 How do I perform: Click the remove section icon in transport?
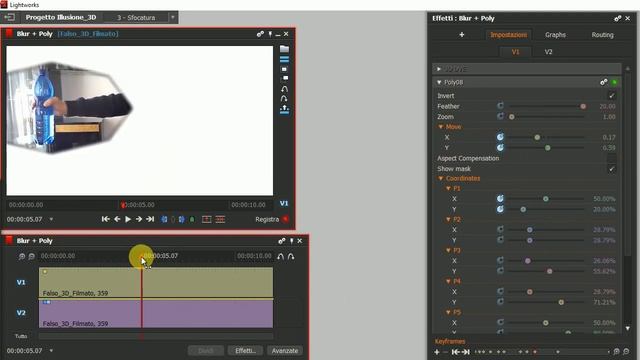(207, 219)
